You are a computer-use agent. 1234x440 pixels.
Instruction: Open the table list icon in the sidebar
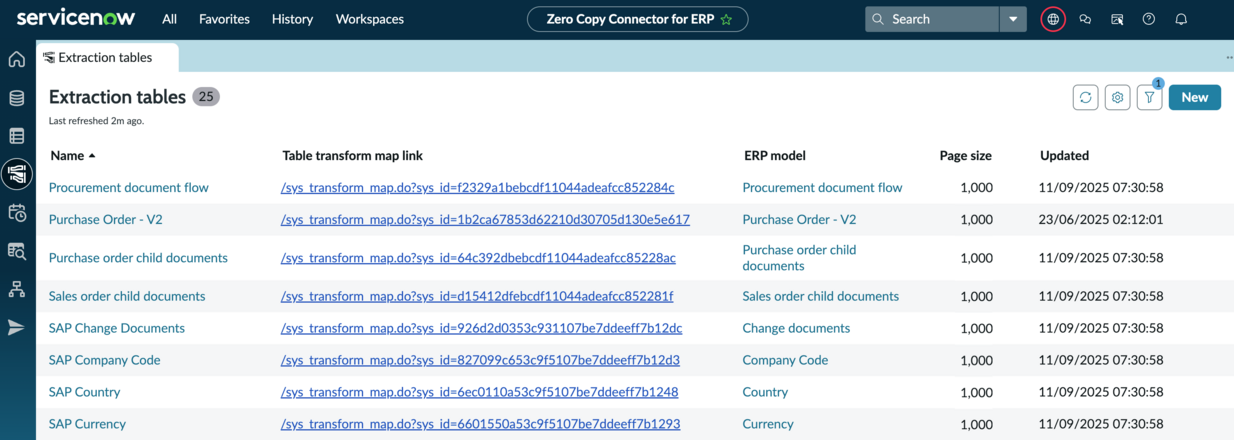(16, 136)
